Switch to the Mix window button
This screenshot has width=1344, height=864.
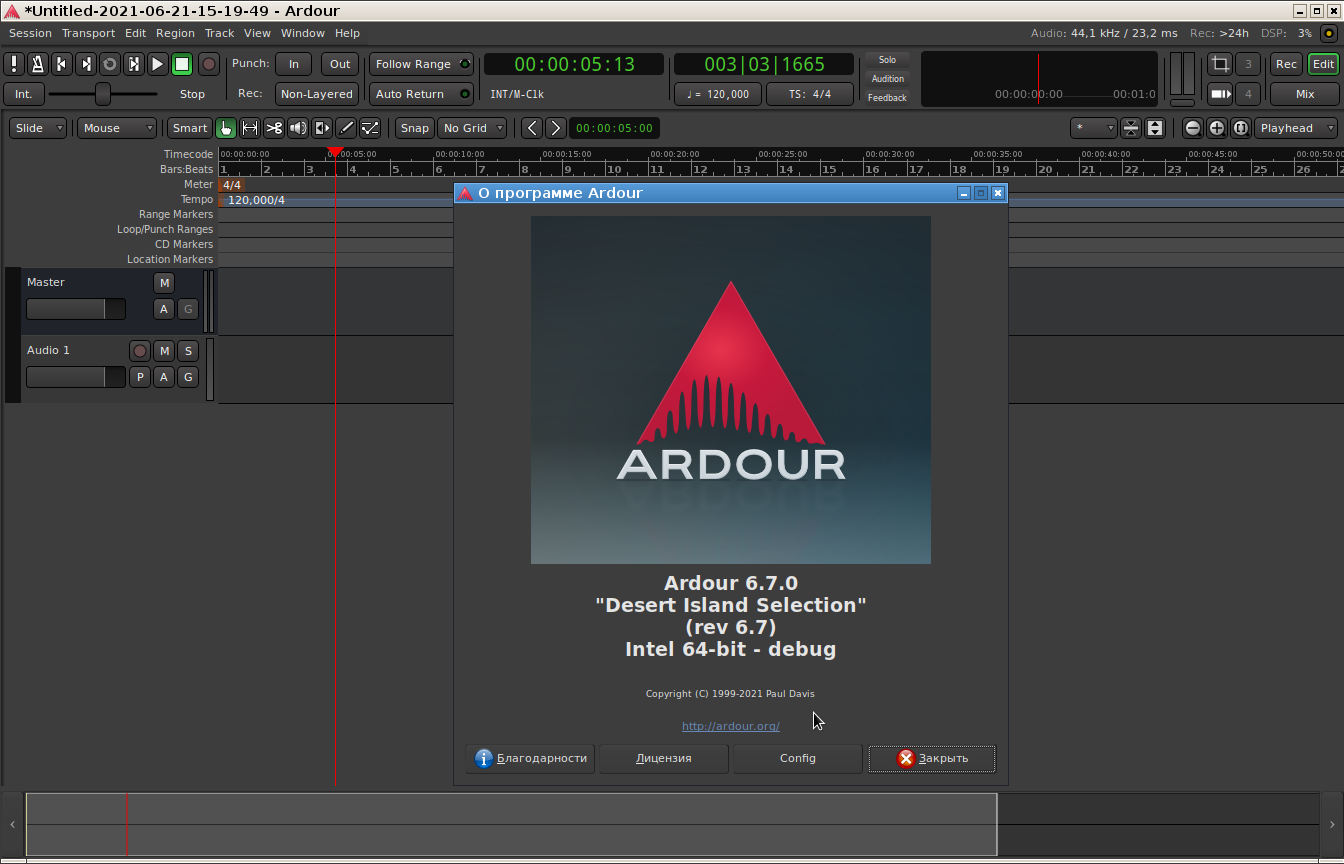(1305, 94)
